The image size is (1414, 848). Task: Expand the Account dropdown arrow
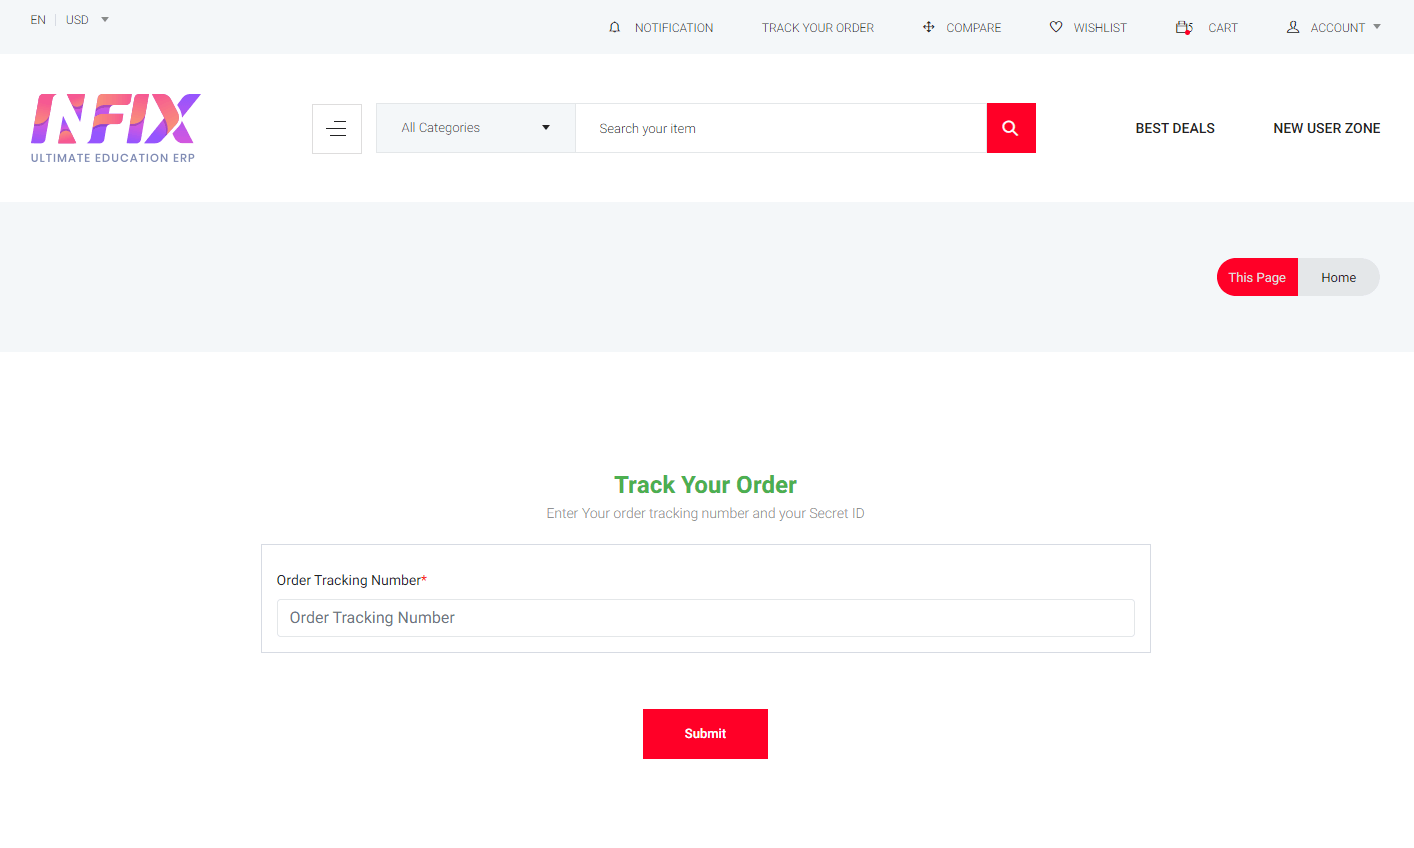(1377, 27)
